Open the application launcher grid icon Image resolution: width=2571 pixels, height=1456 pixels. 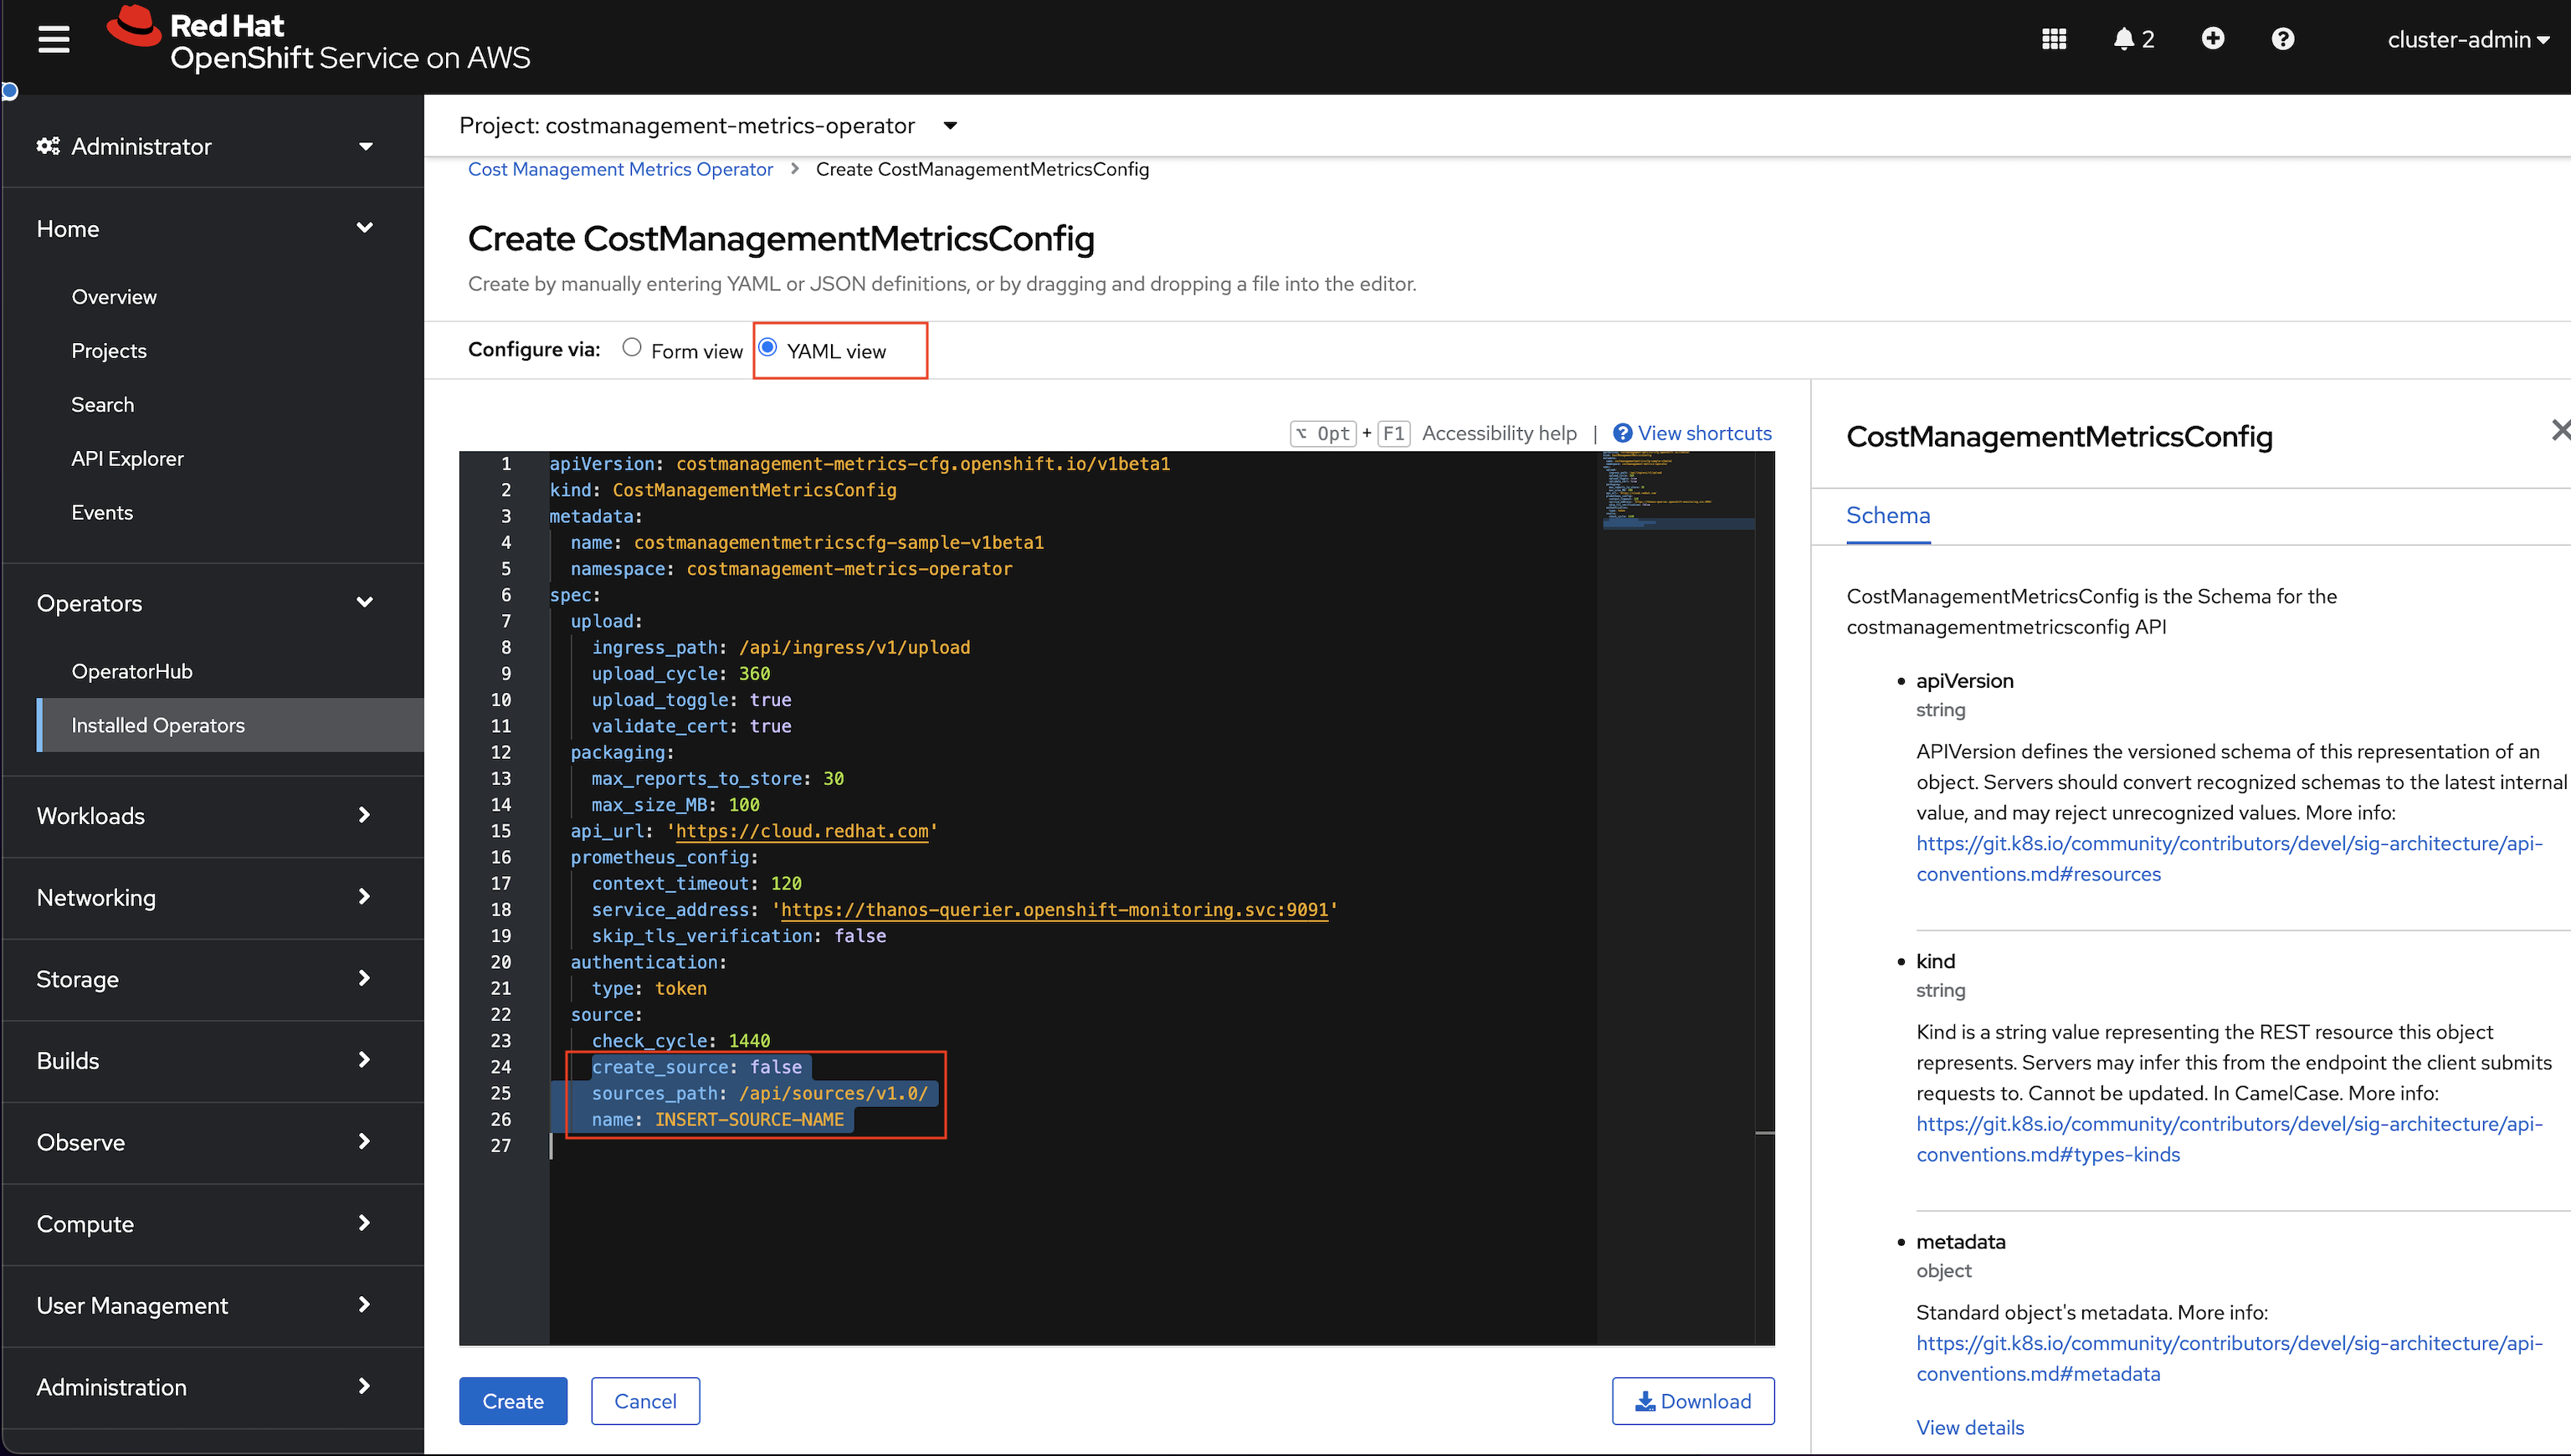(2055, 38)
